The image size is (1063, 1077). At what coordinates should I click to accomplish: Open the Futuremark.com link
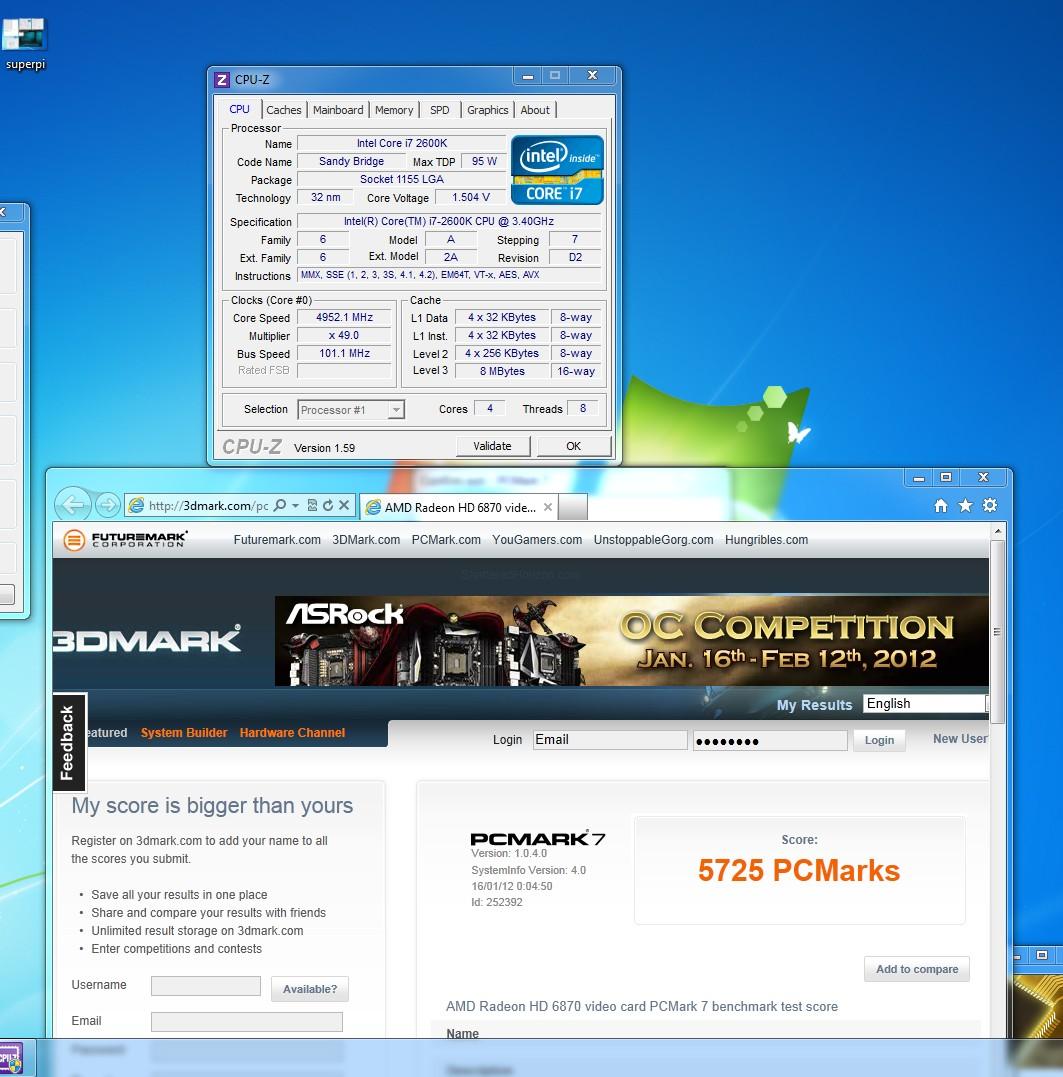click(x=277, y=540)
